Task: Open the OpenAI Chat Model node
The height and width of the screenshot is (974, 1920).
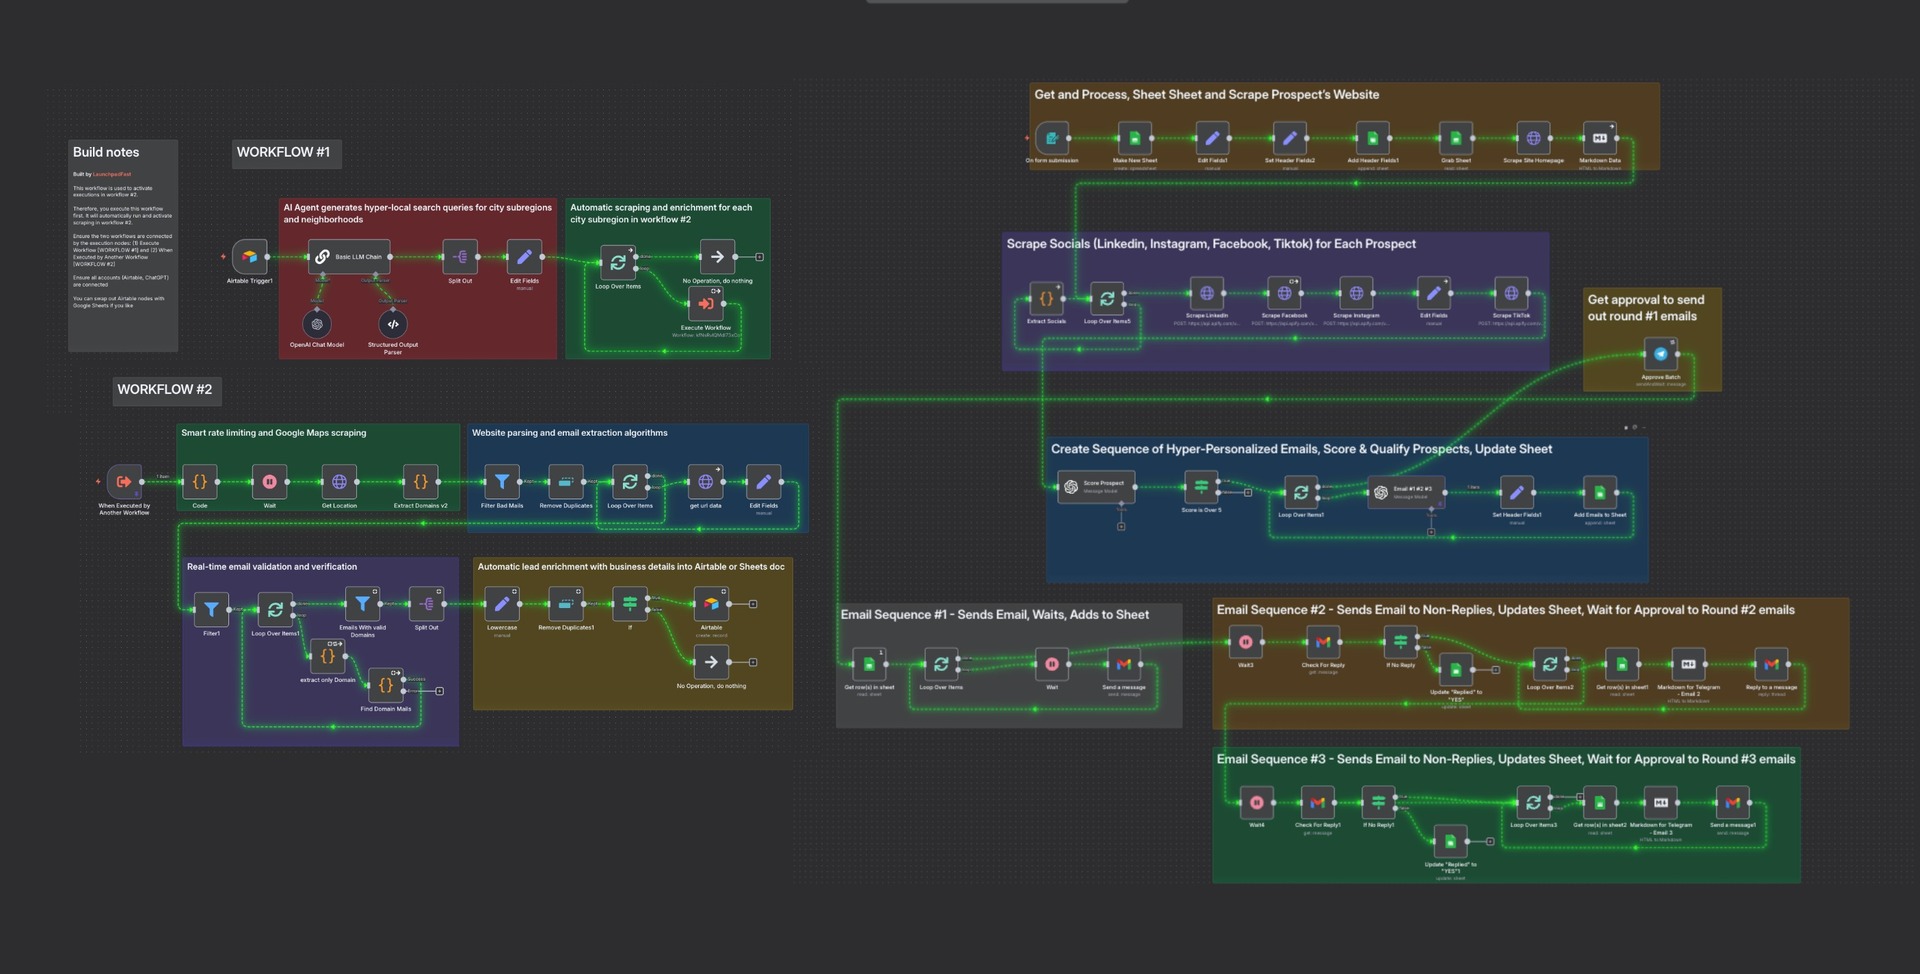Action: [x=316, y=324]
